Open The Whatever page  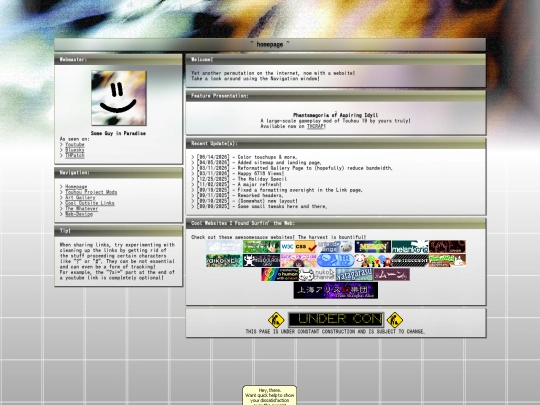point(81,209)
